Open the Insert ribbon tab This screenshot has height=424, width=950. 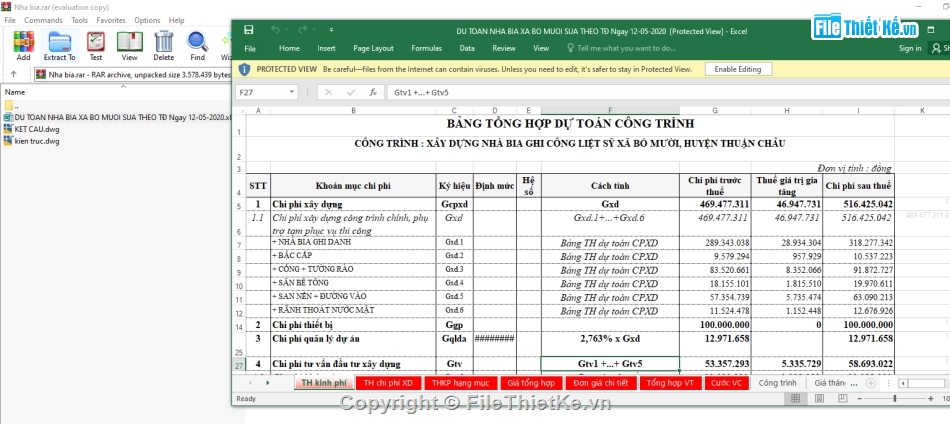326,48
